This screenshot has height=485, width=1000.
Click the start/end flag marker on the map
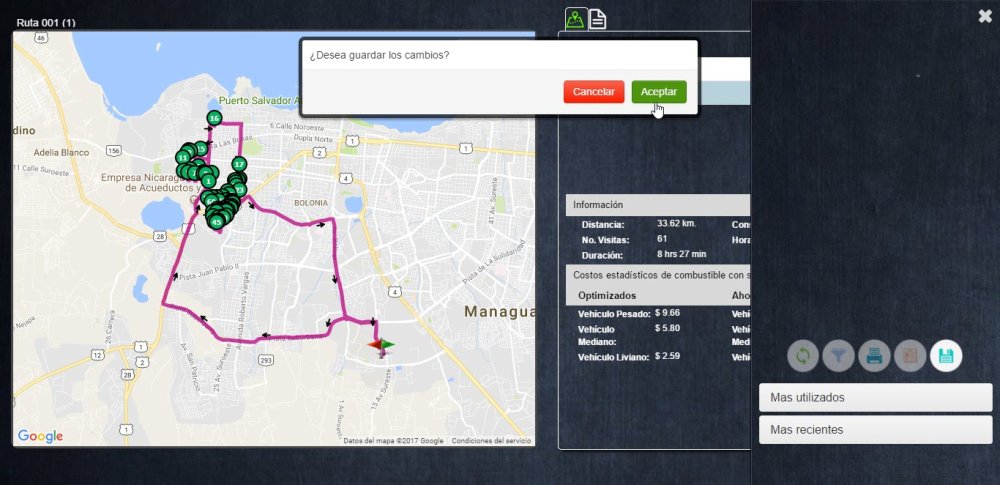pyautogui.click(x=381, y=345)
